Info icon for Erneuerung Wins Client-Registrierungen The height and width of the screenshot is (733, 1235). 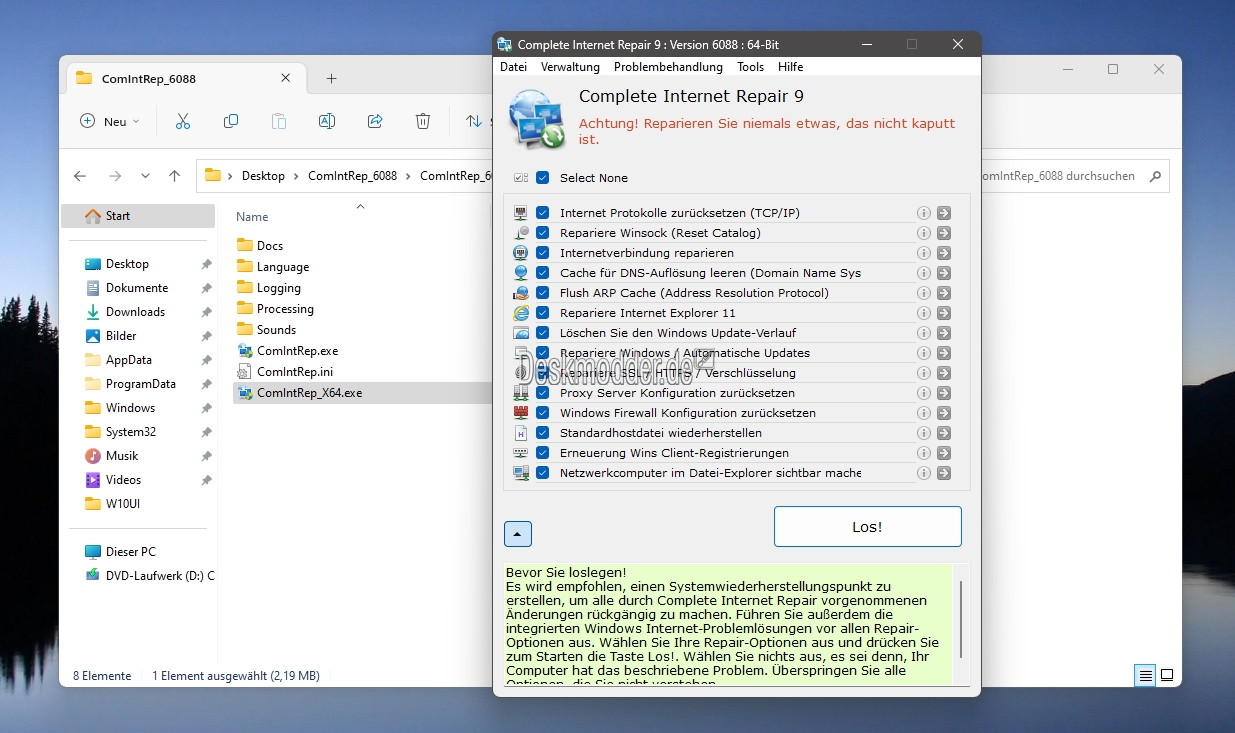point(924,453)
